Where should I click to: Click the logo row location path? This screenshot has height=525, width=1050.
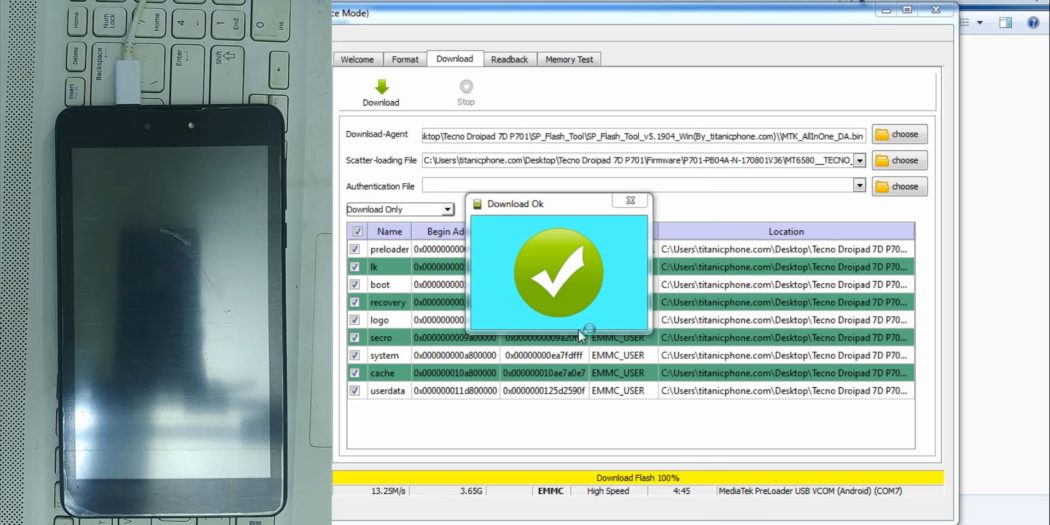pos(785,320)
